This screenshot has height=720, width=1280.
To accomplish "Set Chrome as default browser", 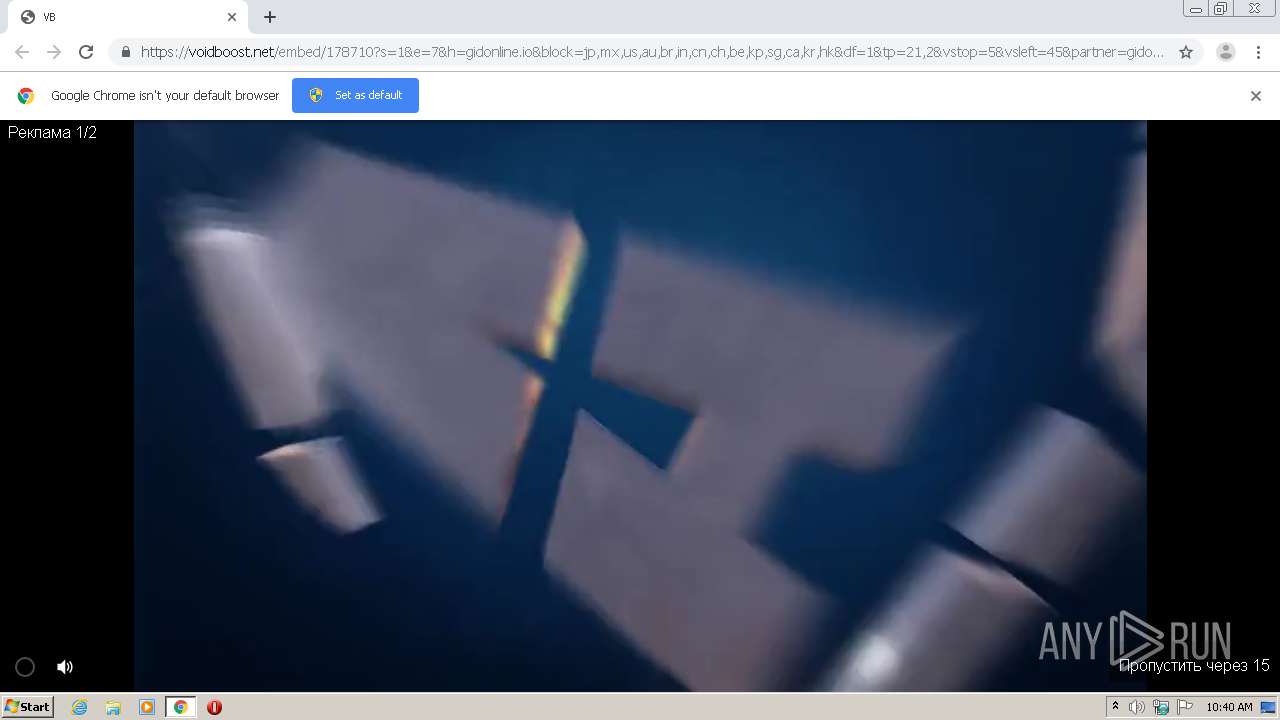I will coord(355,95).
